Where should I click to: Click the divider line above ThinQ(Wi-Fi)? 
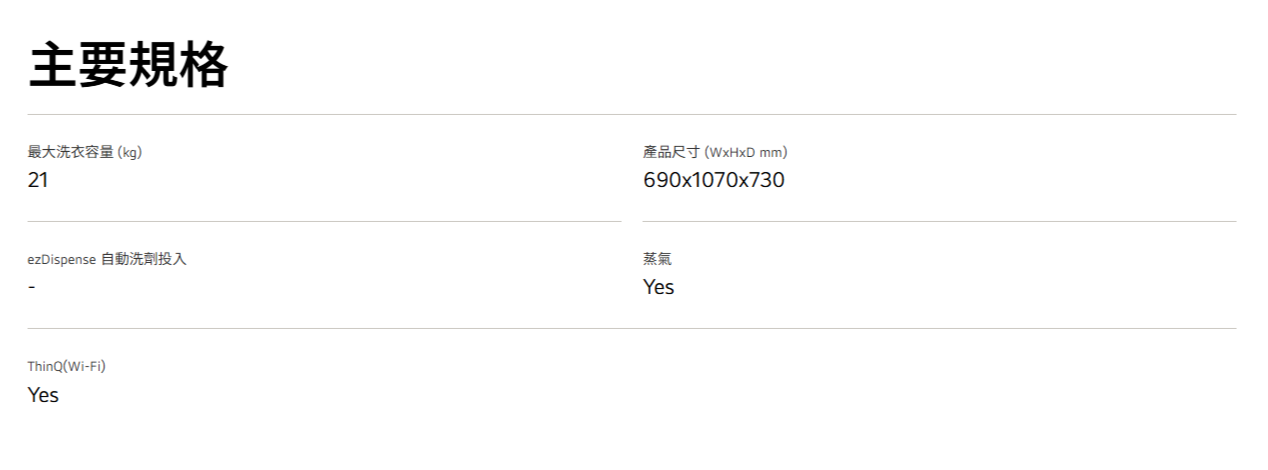coord(632,328)
